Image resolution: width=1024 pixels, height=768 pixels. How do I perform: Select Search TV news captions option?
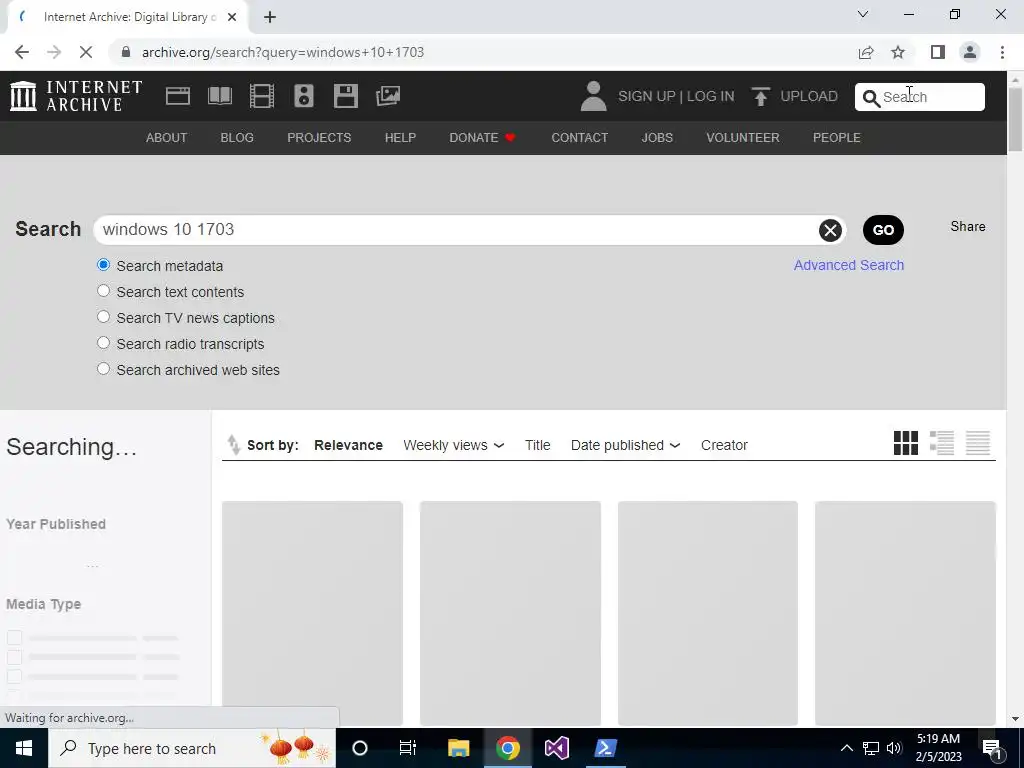pyautogui.click(x=103, y=317)
